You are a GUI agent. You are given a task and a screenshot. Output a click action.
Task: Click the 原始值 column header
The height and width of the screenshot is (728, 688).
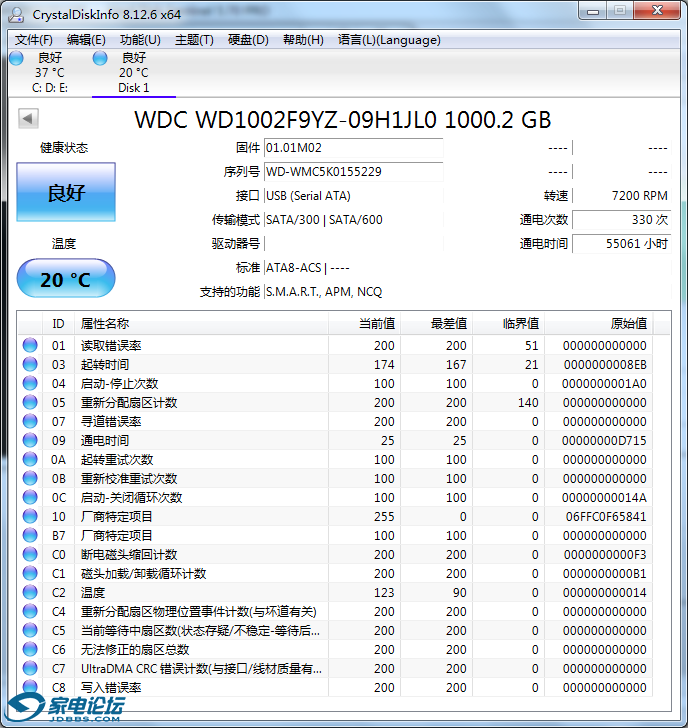[x=599, y=324]
